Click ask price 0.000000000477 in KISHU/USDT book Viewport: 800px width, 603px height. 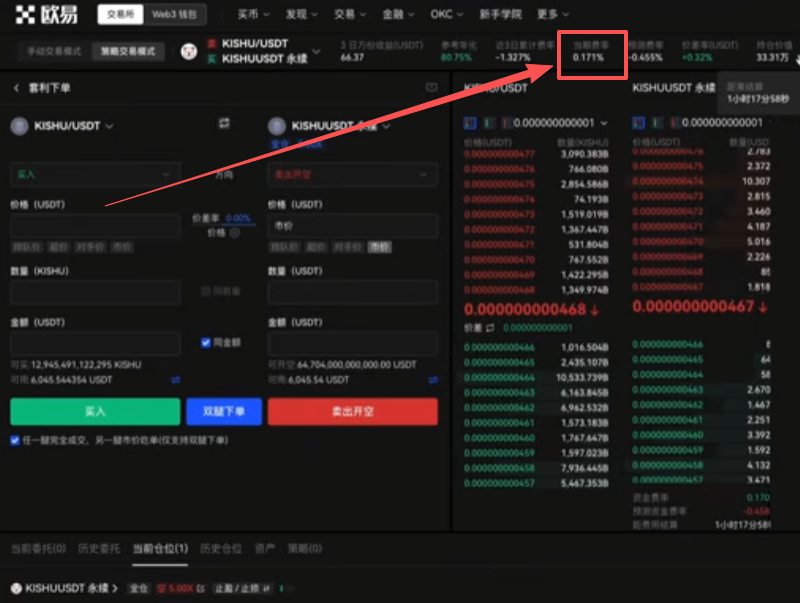499,154
